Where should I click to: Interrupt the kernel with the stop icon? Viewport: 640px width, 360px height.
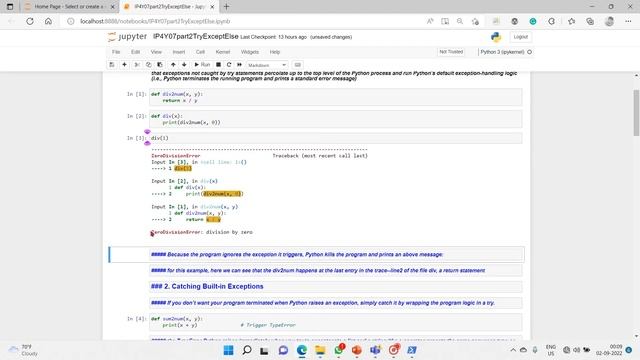[218, 65]
